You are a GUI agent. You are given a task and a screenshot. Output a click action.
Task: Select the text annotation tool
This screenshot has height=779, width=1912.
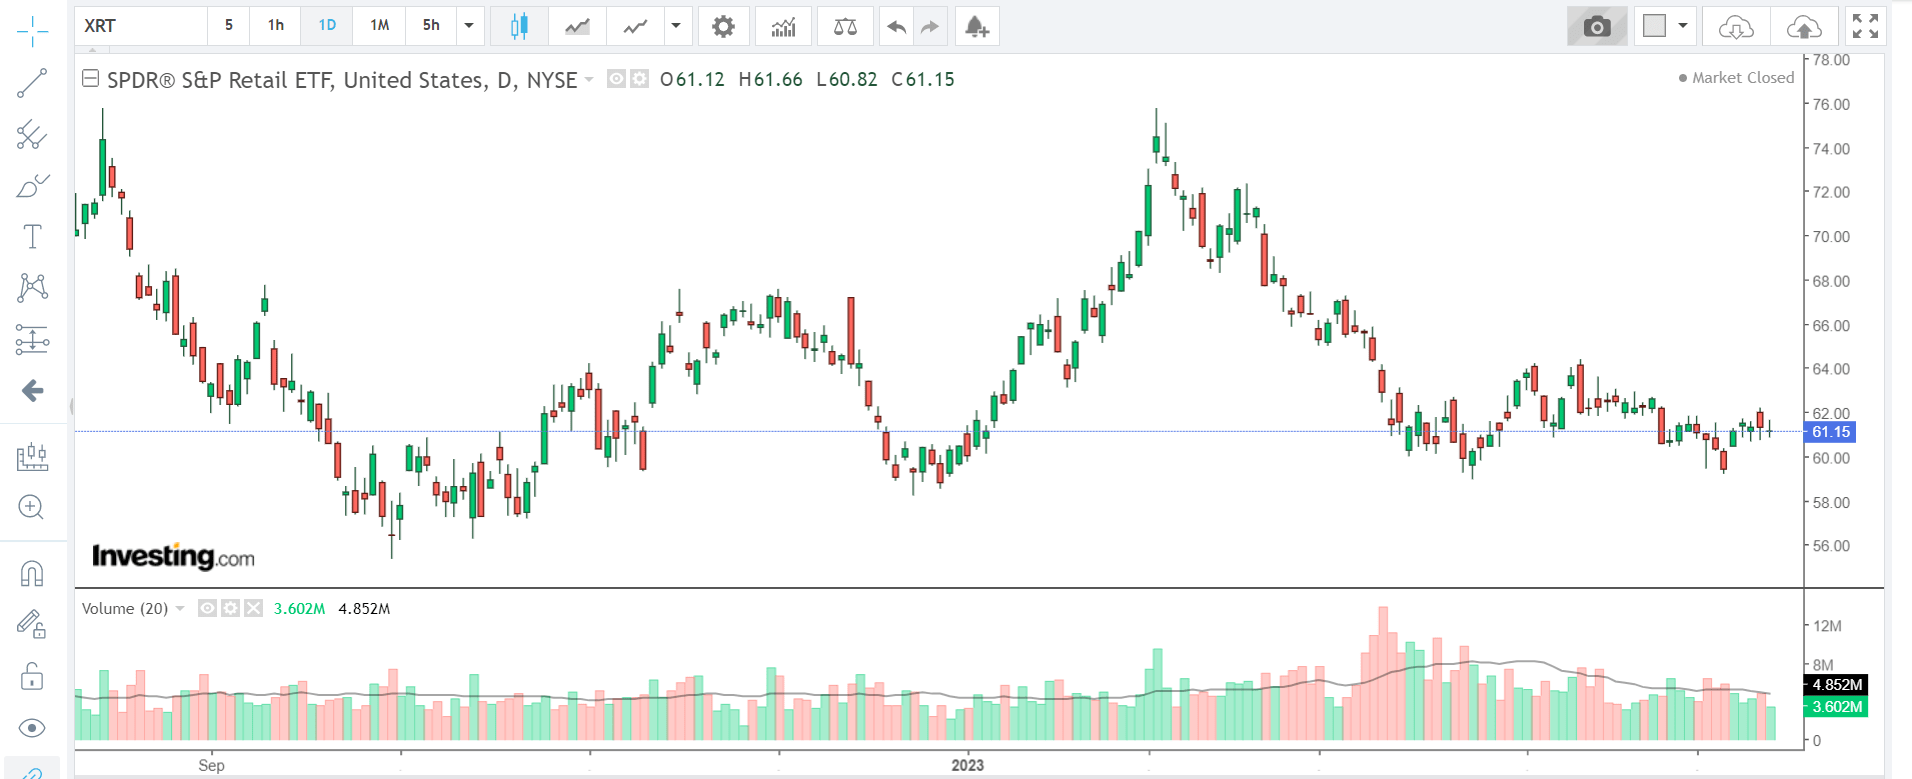pyautogui.click(x=32, y=237)
